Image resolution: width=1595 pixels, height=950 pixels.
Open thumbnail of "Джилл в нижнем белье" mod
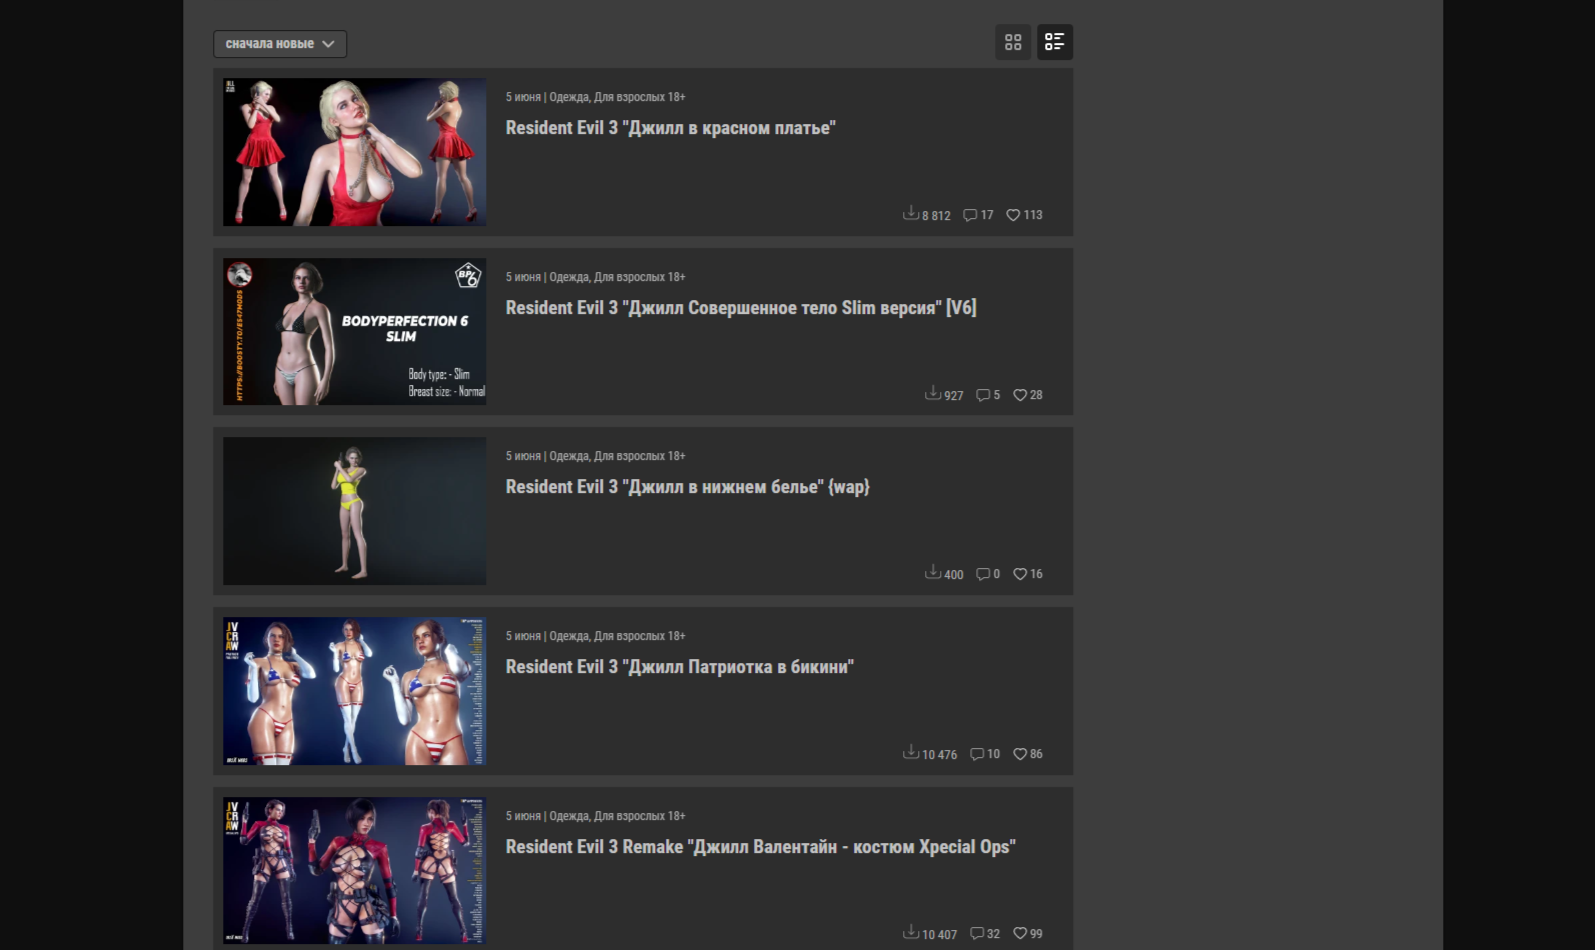[354, 511]
